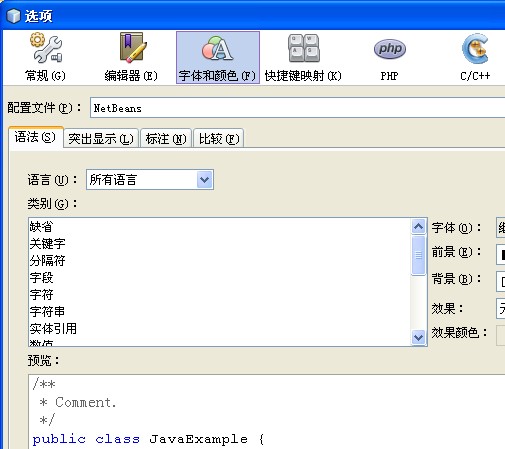
Task: Switch to the 比较 tab
Action: (219, 139)
